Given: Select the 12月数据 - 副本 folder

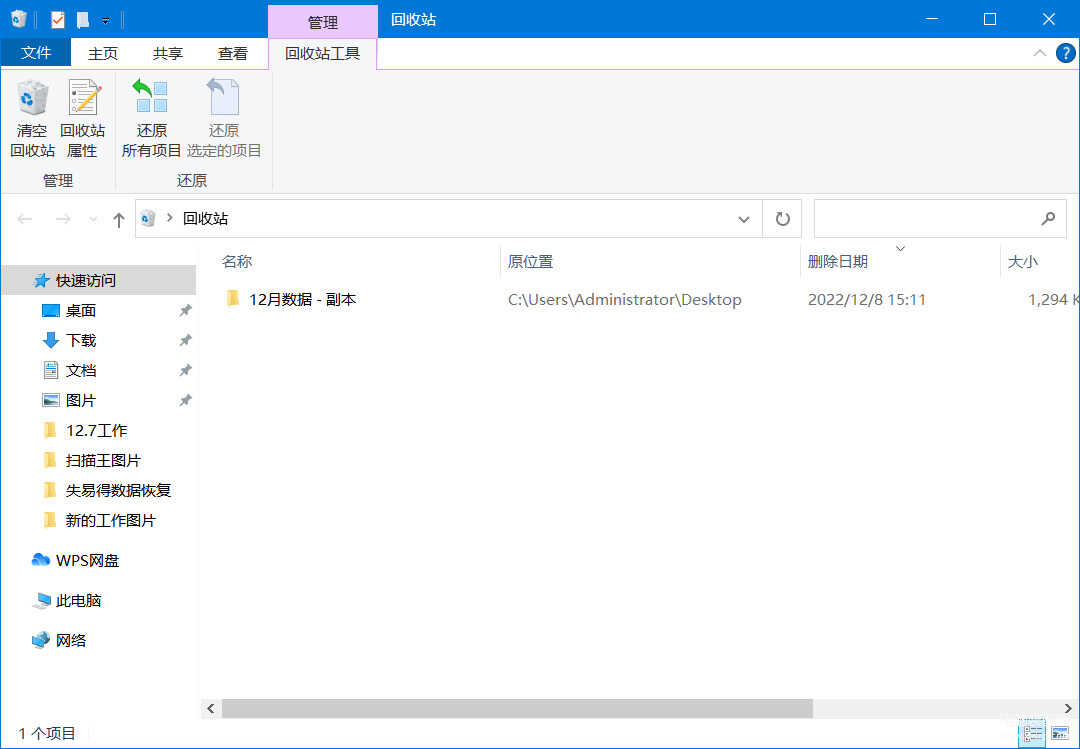Looking at the screenshot, I should click(302, 299).
